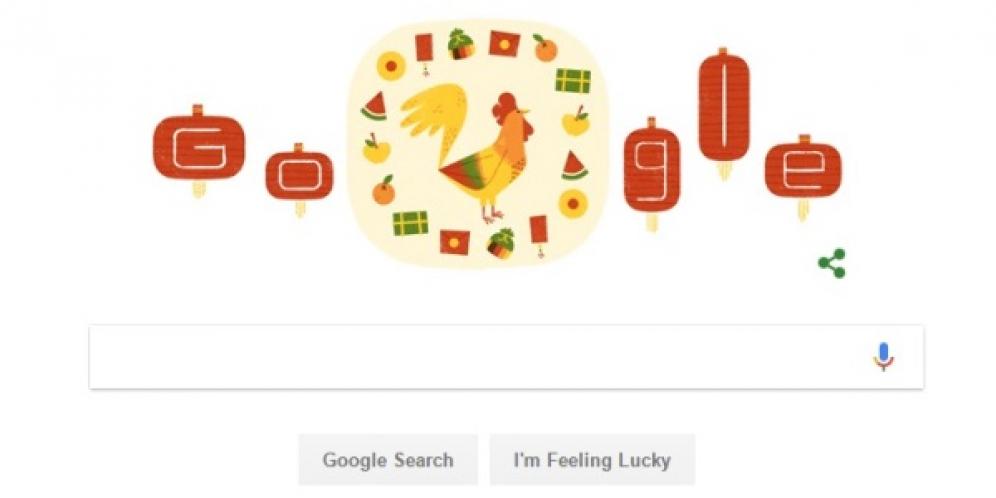This screenshot has width=996, height=498.
Task: Click the capital G red lantern
Action: pos(199,147)
